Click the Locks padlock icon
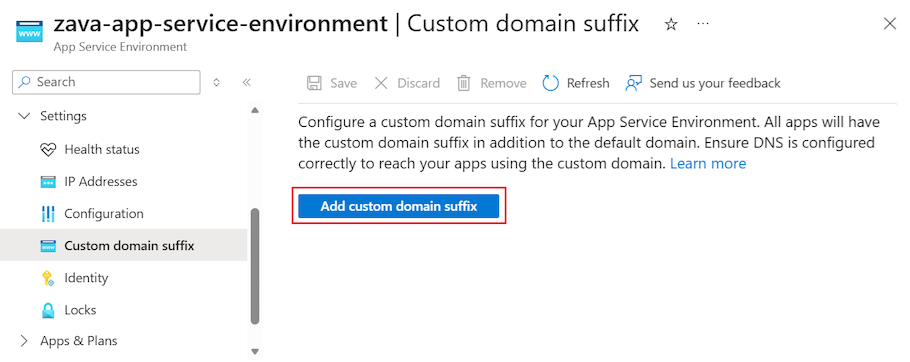Image resolution: width=910 pixels, height=362 pixels. tap(48, 310)
